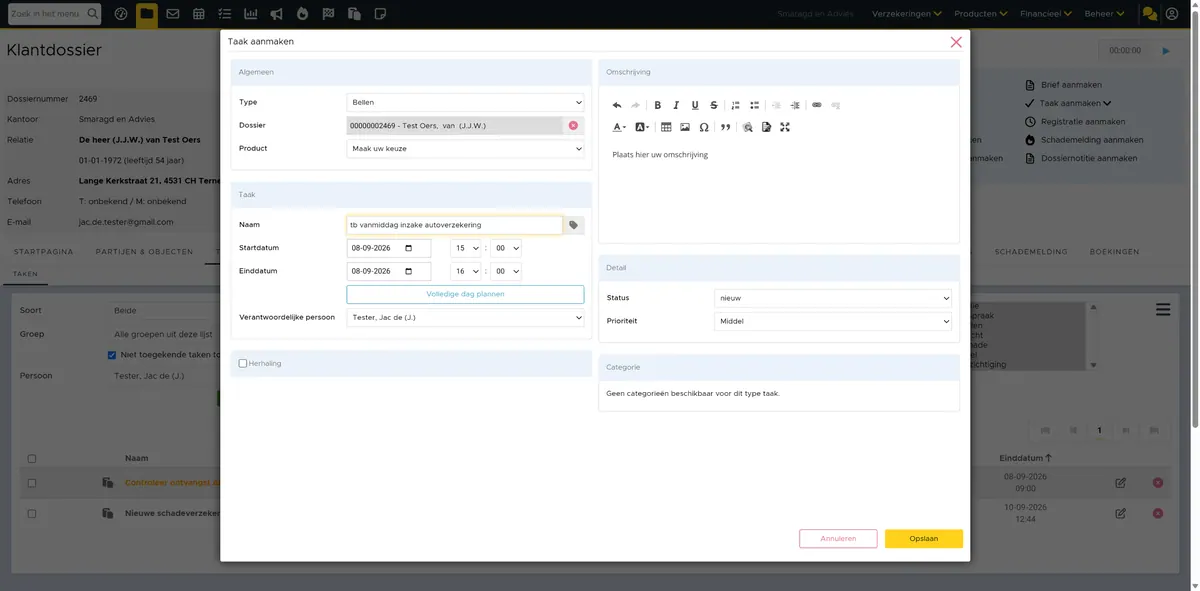
Task: Uncheck 'Niet toegekende taken' checkbox
Action: [x=112, y=355]
